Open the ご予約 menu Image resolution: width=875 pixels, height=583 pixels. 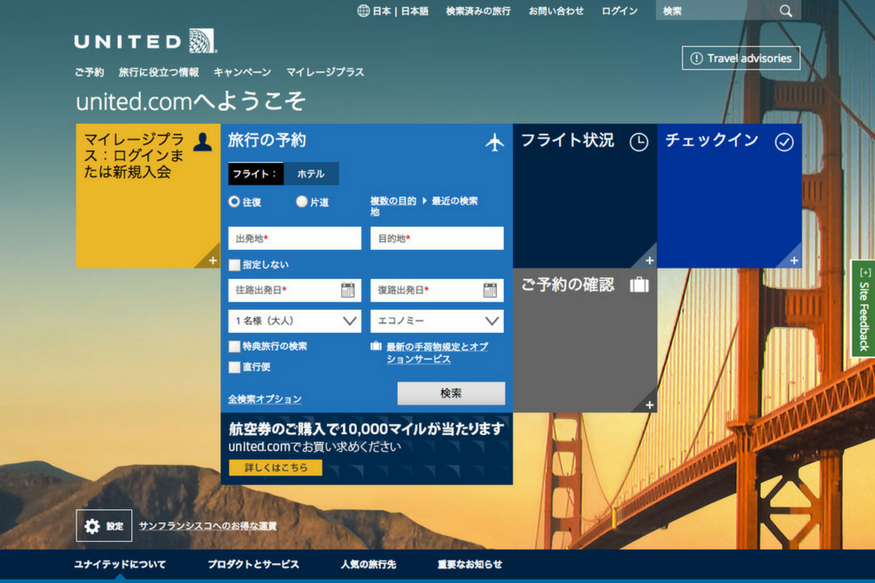tap(89, 72)
